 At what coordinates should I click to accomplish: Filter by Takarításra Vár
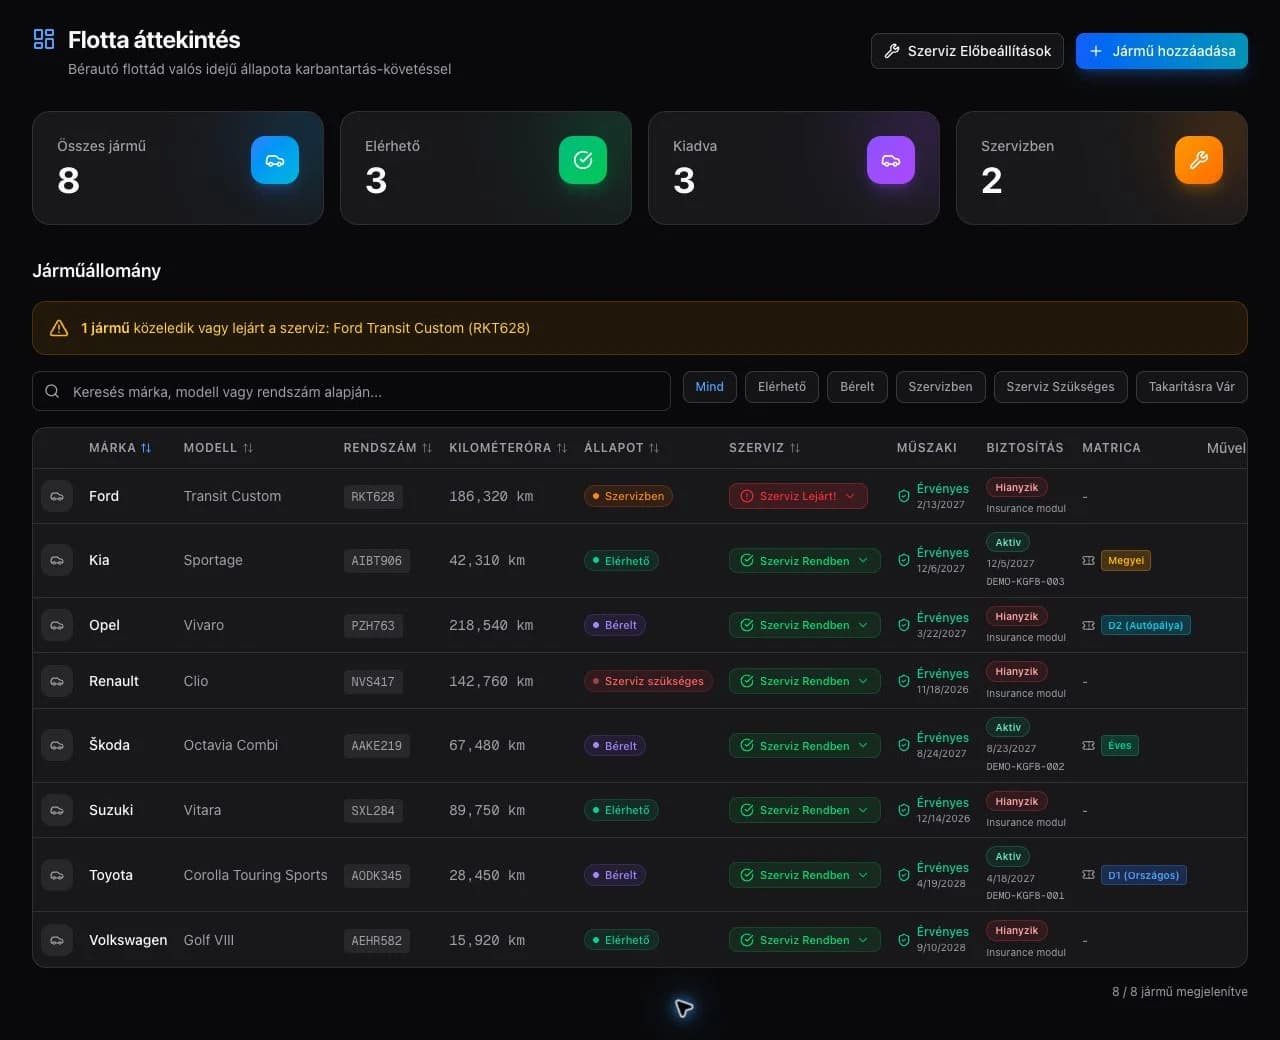[x=1192, y=387]
